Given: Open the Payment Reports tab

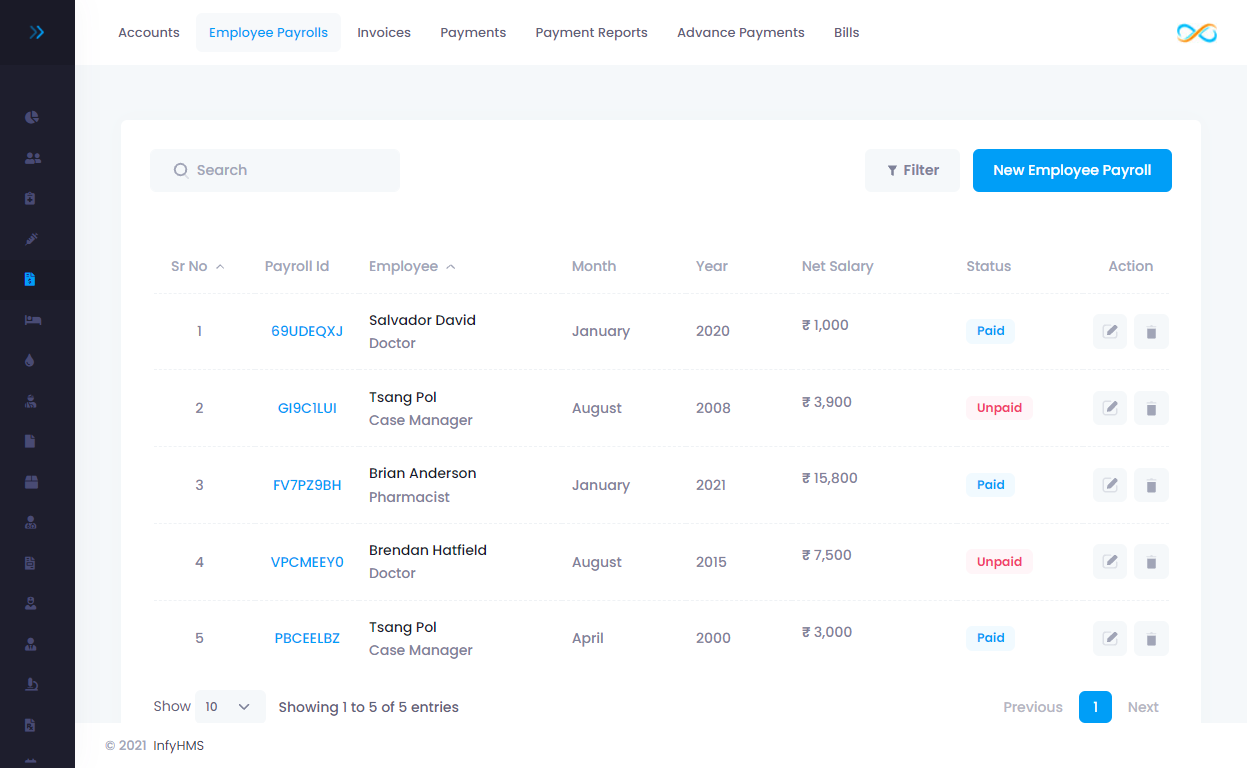Looking at the screenshot, I should (x=591, y=32).
